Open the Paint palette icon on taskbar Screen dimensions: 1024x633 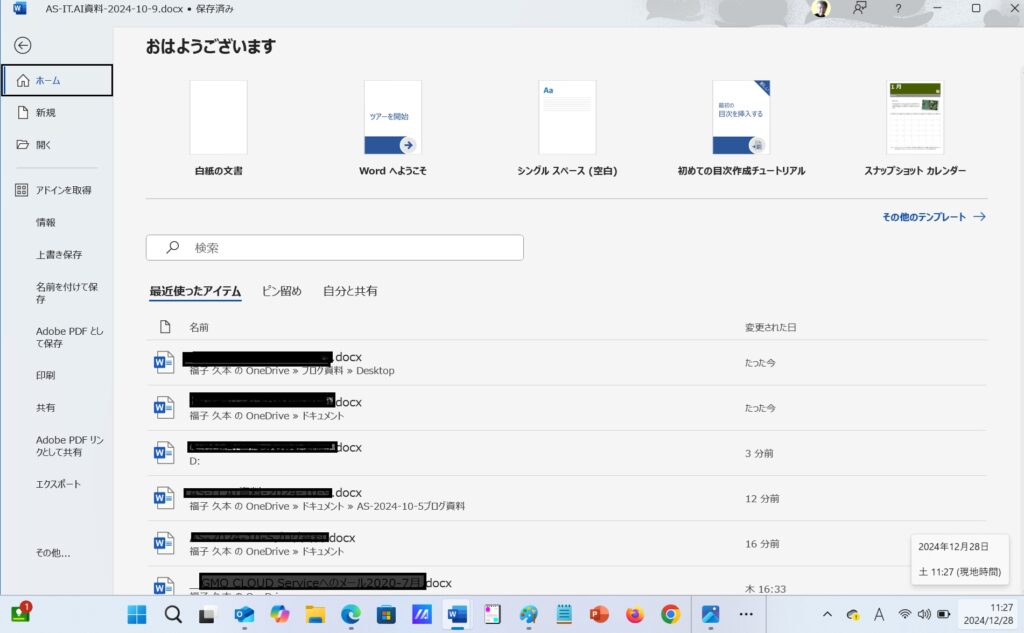point(528,615)
